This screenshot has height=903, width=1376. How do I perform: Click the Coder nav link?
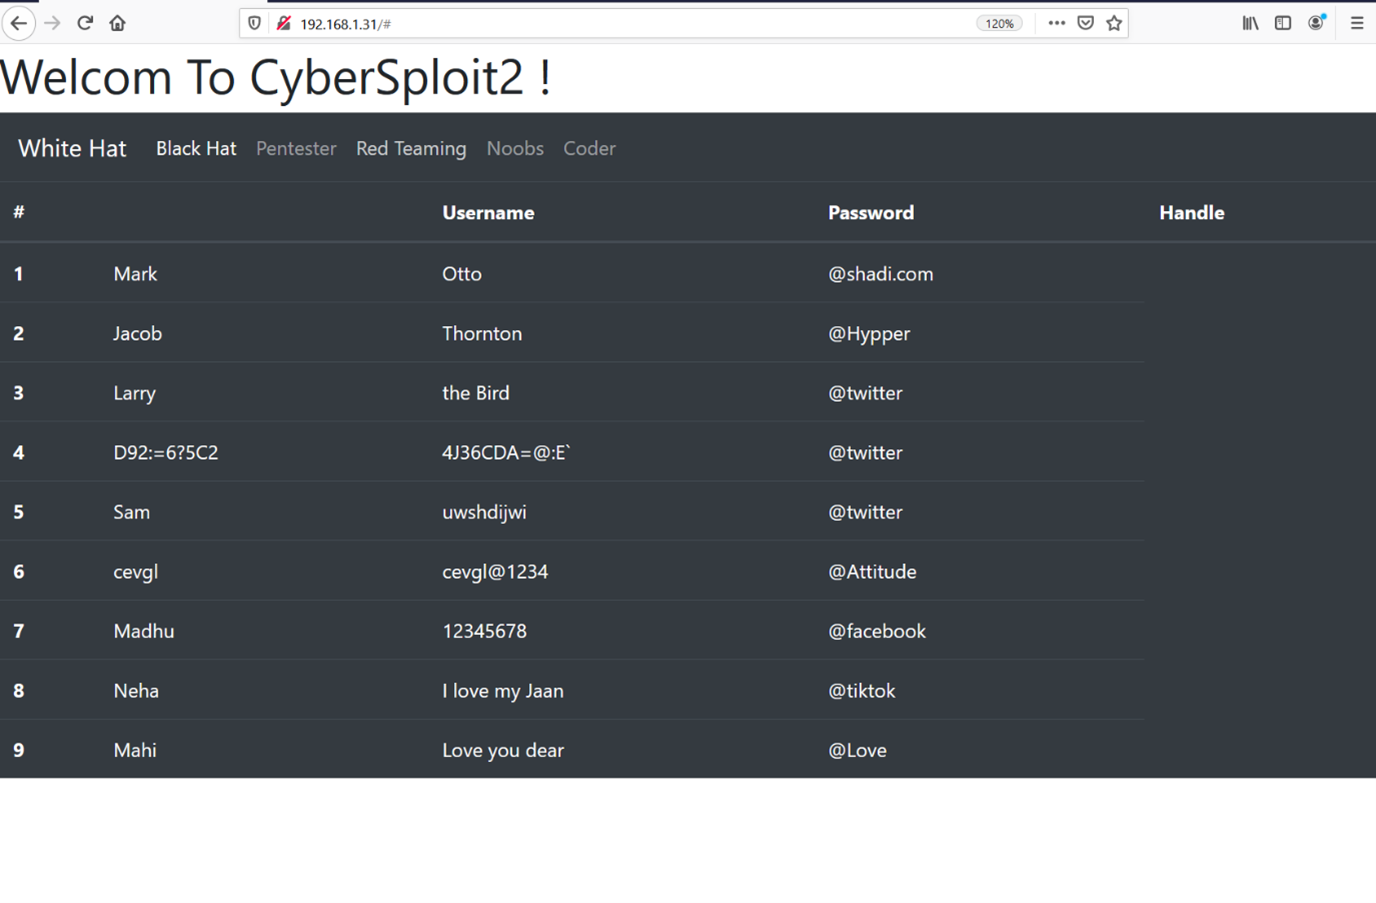coord(589,149)
